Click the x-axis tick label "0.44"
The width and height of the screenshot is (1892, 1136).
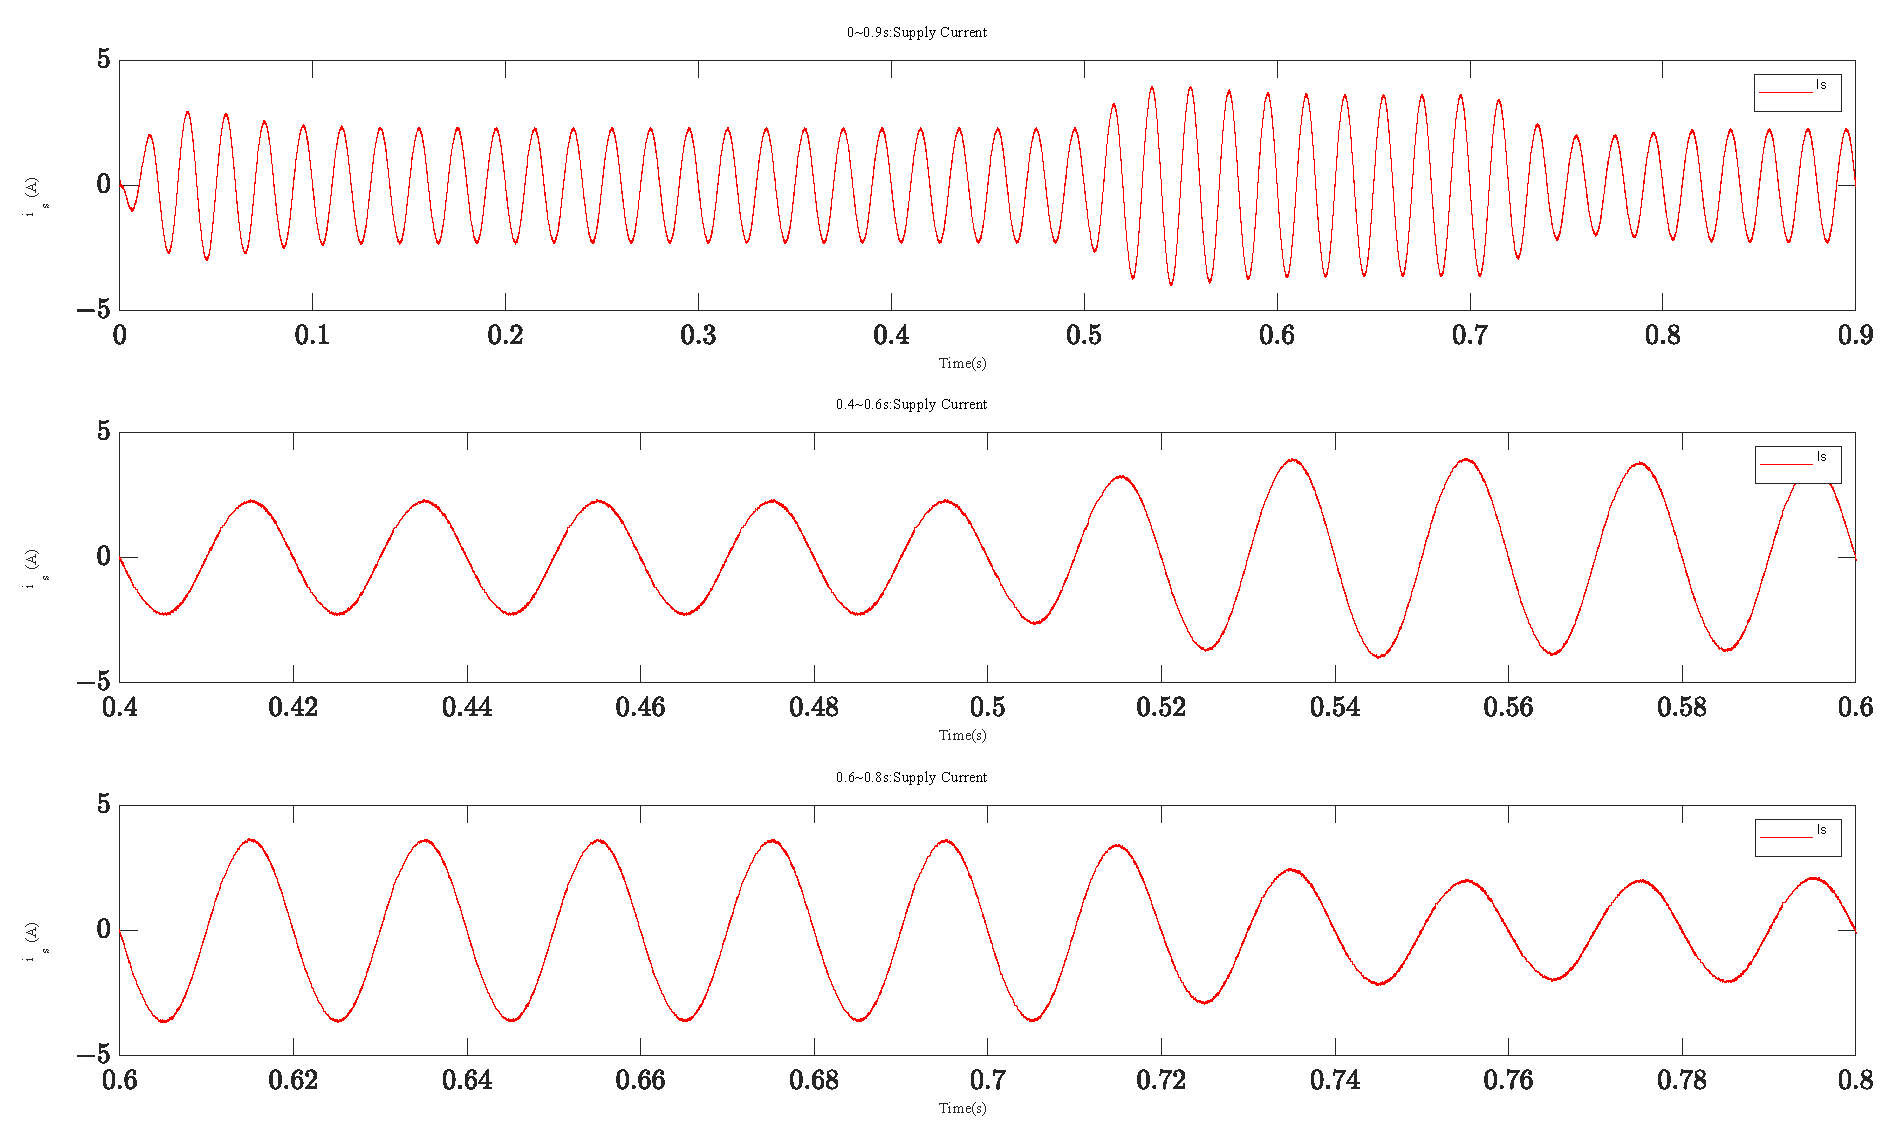pyautogui.click(x=467, y=707)
